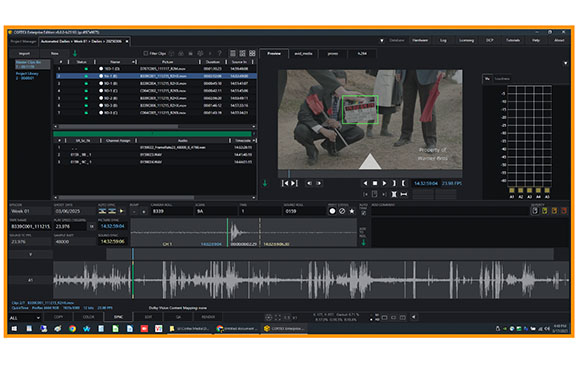Switch clip list to medium thumbnail grid view
The image size is (580, 373).
coord(242,53)
